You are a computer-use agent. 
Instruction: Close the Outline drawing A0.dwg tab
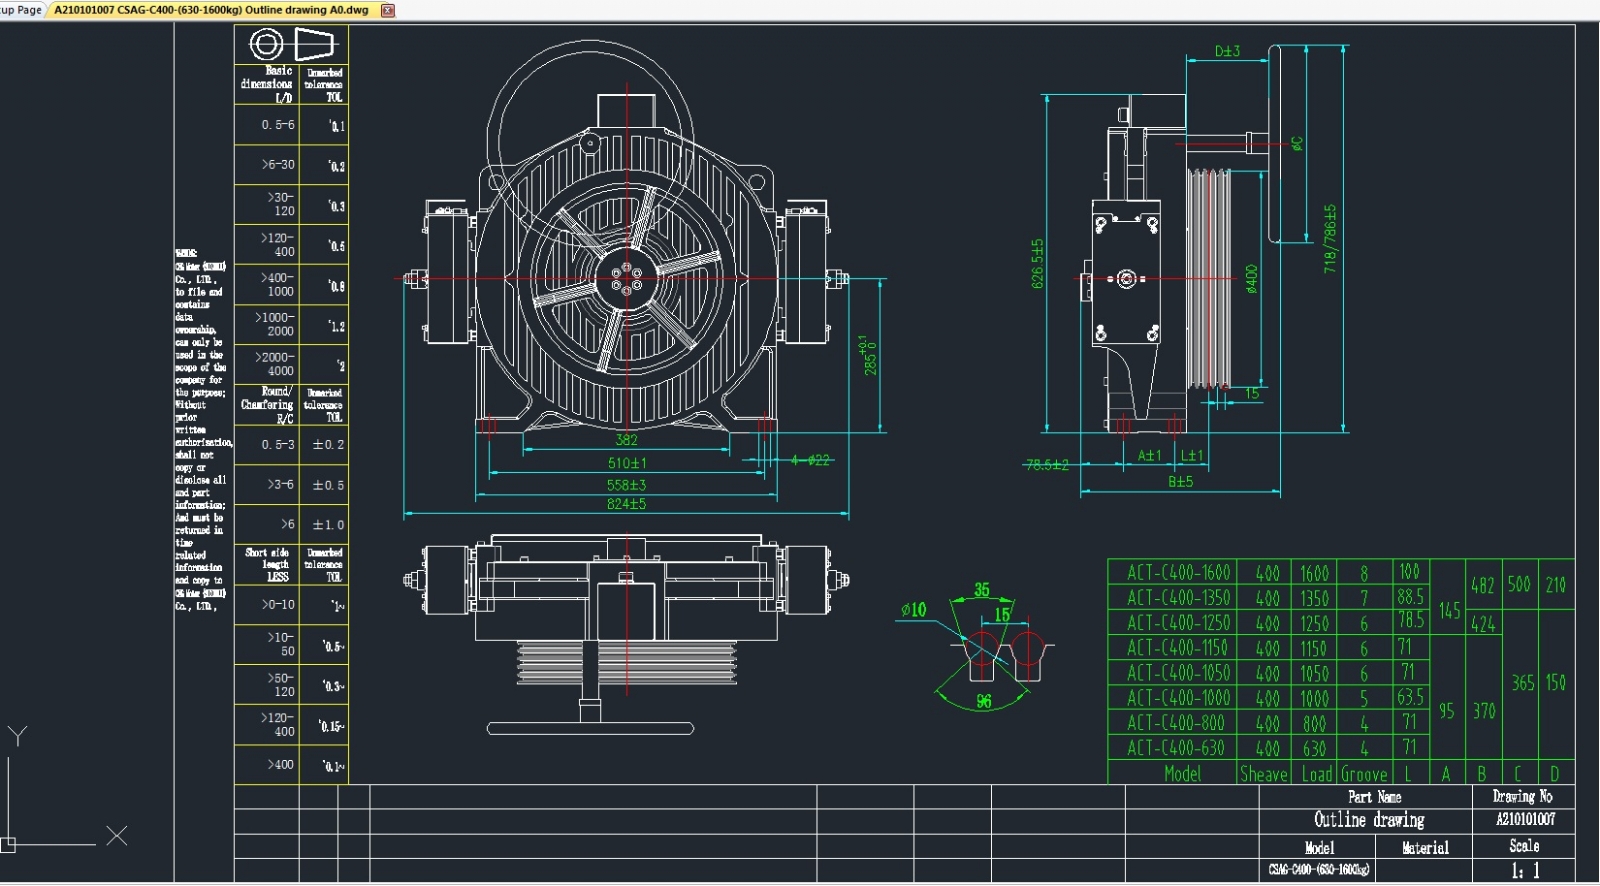pyautogui.click(x=388, y=10)
